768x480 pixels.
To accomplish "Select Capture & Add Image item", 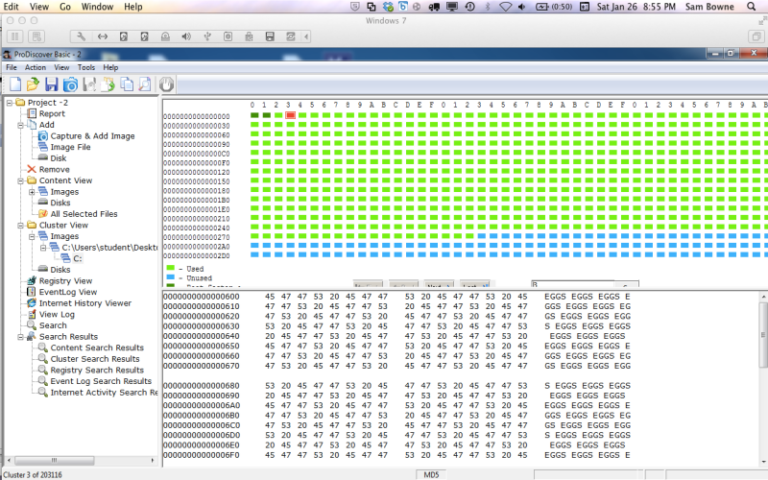I will point(92,136).
